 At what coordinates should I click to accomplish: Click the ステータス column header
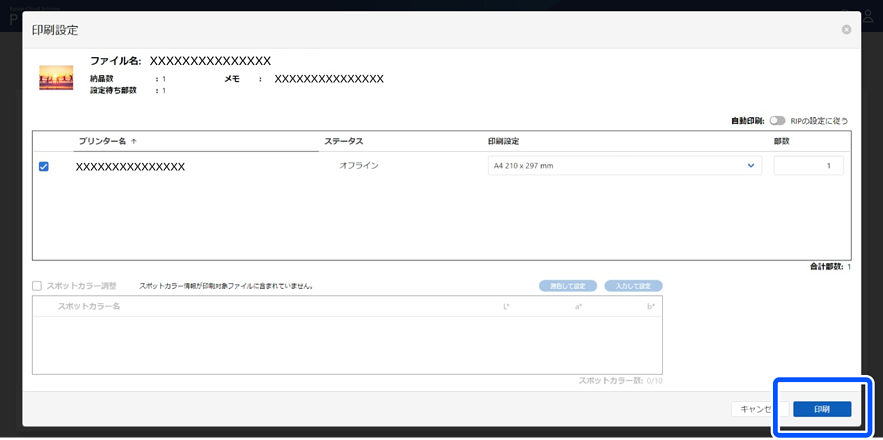click(x=344, y=142)
